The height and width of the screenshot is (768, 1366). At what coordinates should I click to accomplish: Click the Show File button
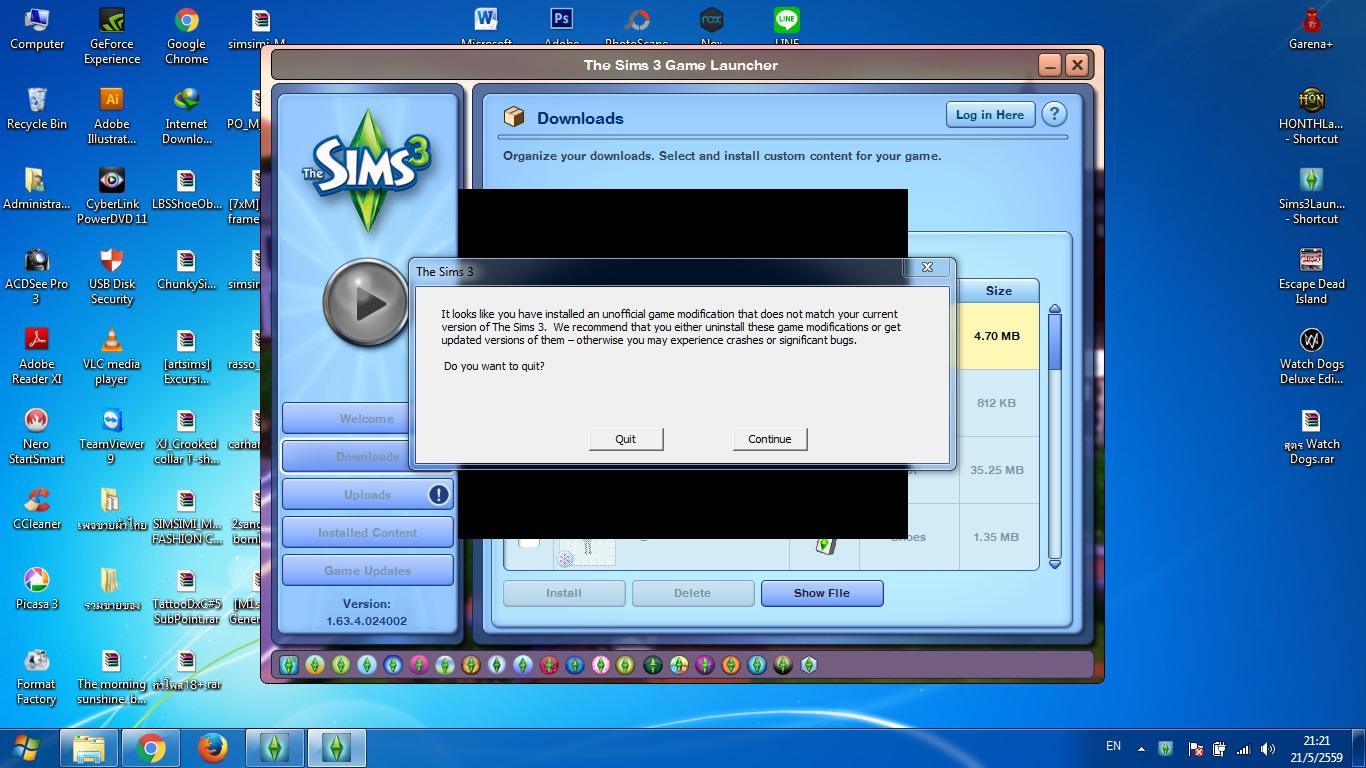point(822,593)
